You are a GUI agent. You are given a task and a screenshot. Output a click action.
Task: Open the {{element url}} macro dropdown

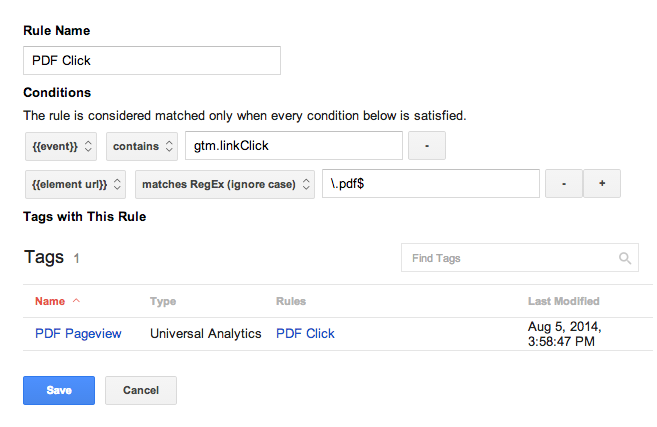[x=75, y=184]
